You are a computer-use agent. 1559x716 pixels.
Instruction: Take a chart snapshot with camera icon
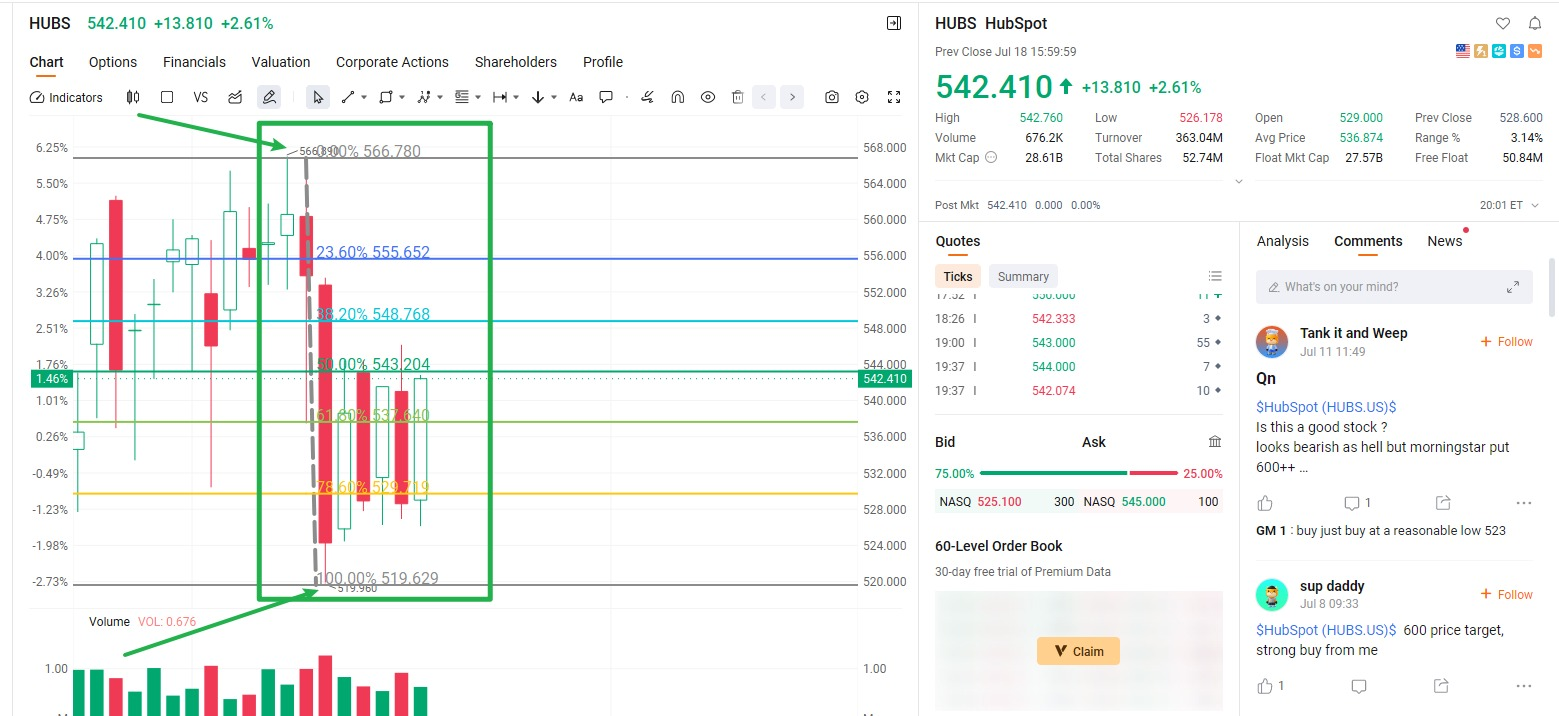[x=832, y=97]
